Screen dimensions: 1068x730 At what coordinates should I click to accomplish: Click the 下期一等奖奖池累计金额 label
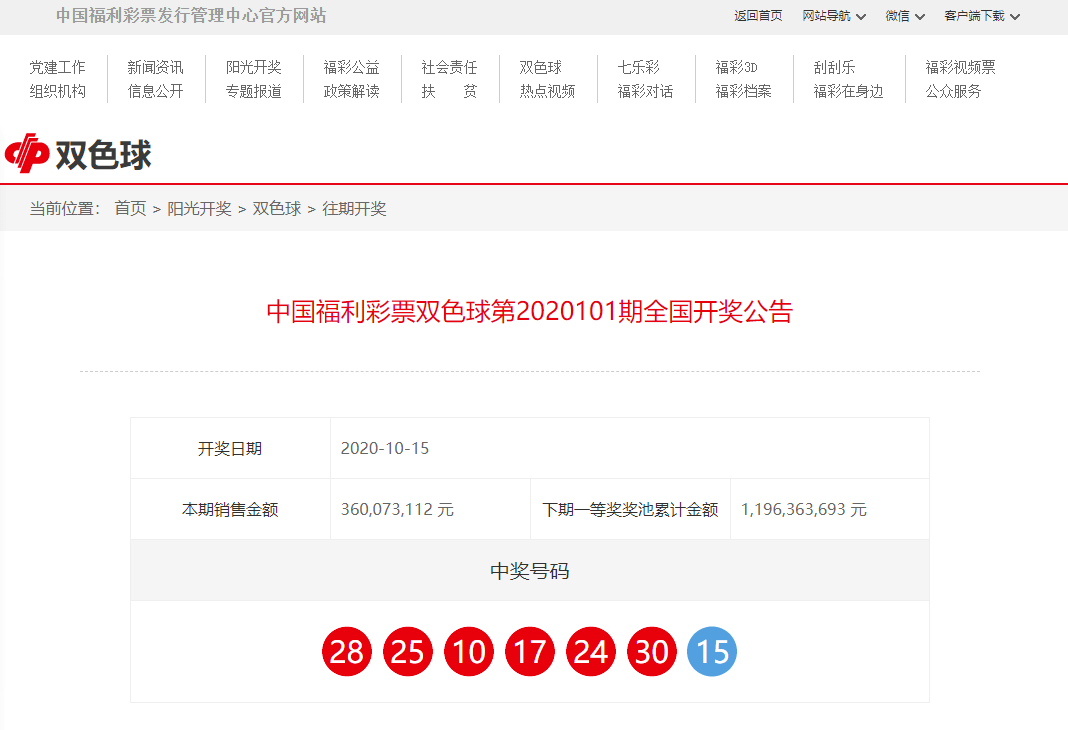point(630,509)
